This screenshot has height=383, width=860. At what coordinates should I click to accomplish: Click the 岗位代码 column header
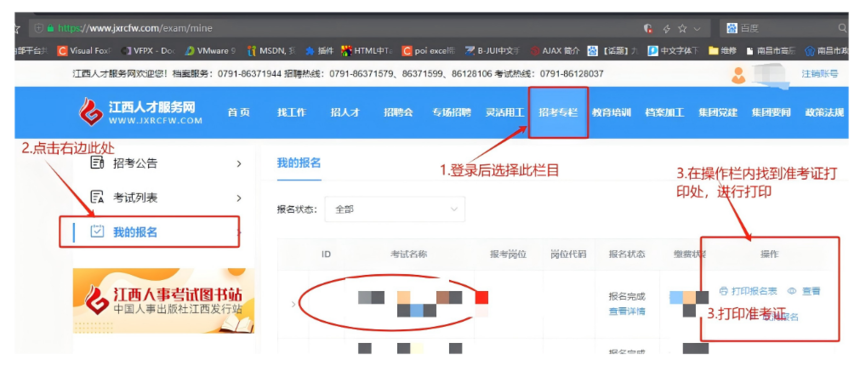point(568,254)
